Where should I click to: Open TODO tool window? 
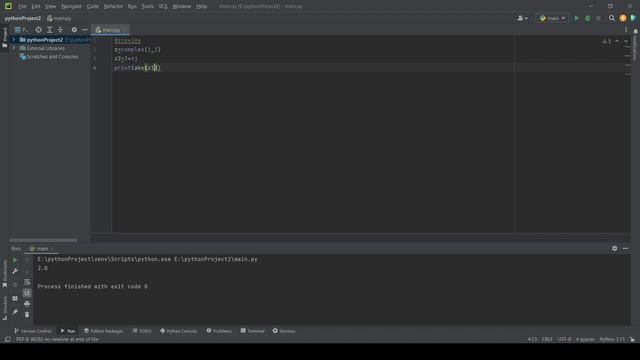coord(142,331)
